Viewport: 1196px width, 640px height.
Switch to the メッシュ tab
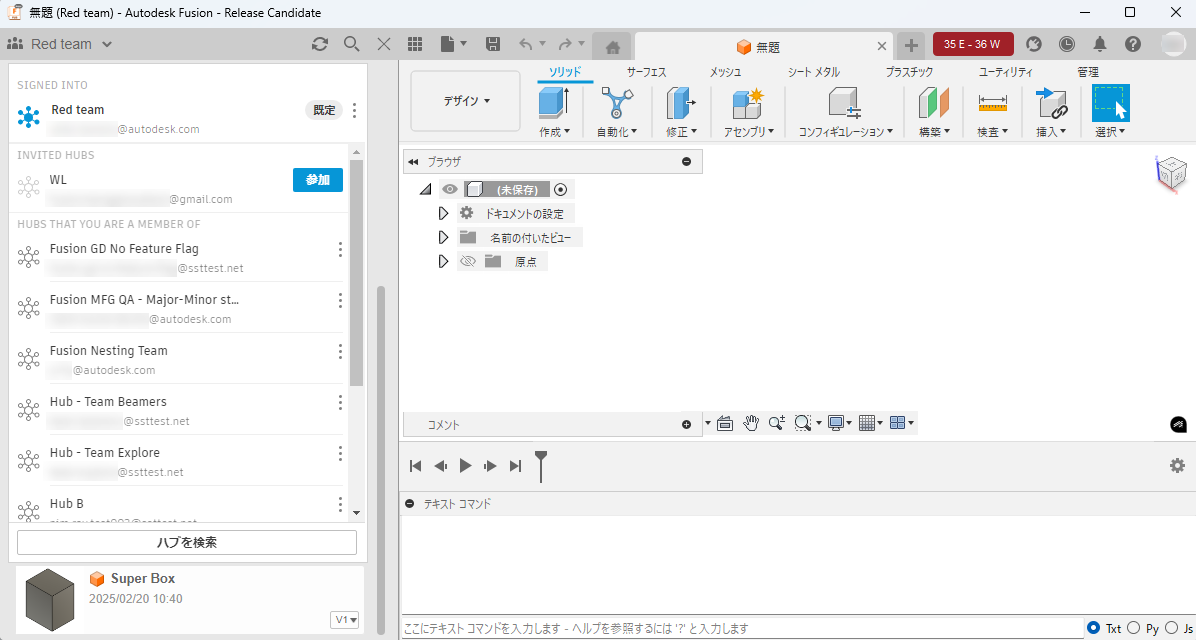[725, 72]
